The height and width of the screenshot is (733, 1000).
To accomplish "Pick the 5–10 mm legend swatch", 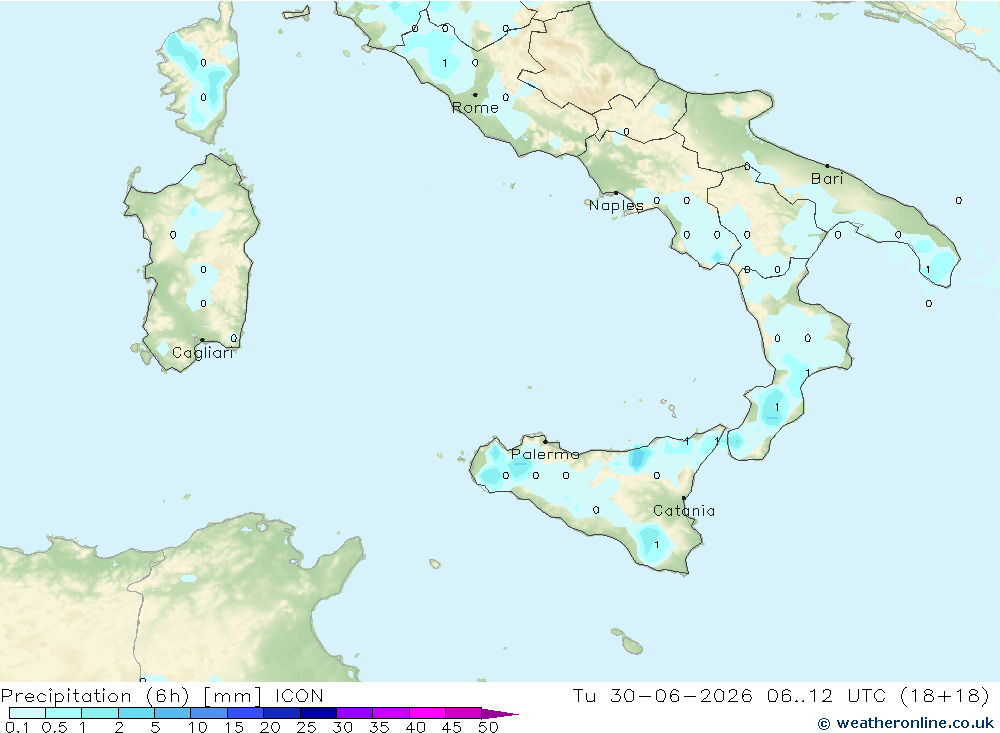I will (173, 713).
